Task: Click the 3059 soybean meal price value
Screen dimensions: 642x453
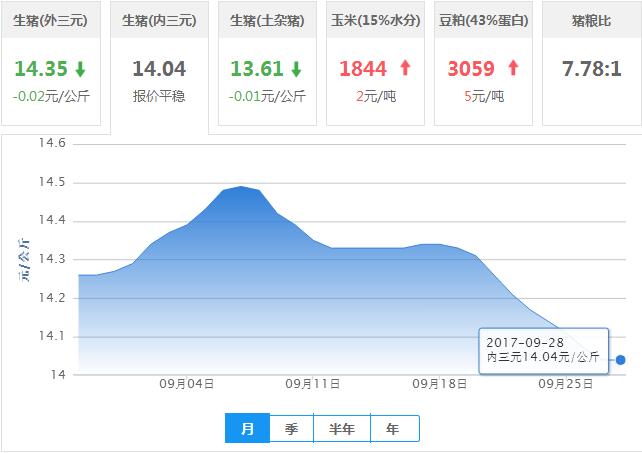Action: pyautogui.click(x=471, y=69)
